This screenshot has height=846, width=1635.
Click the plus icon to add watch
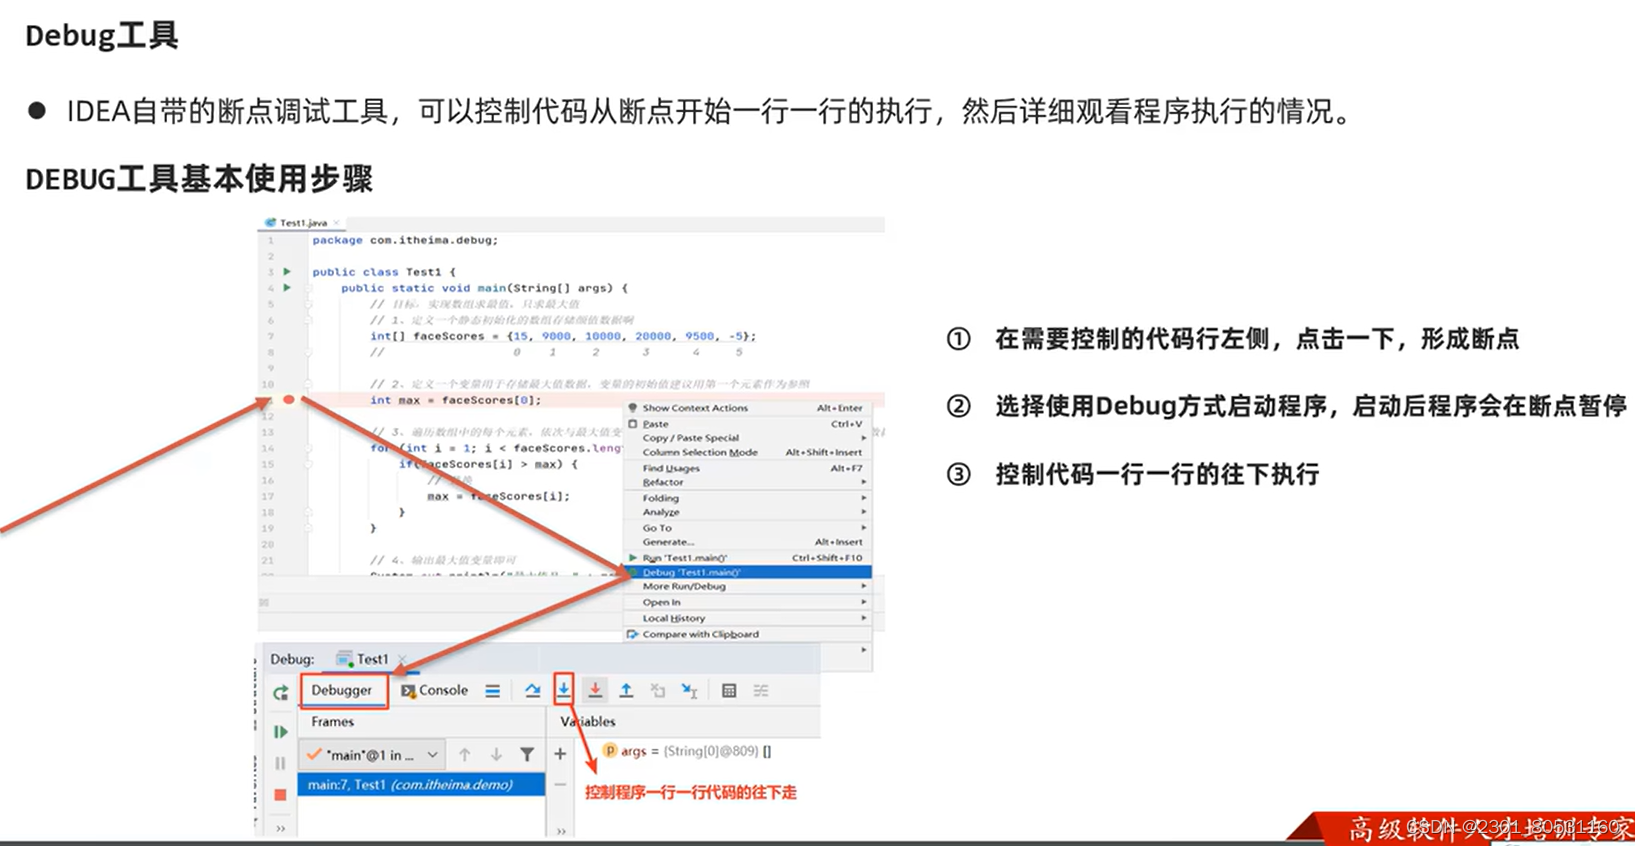[x=561, y=754]
